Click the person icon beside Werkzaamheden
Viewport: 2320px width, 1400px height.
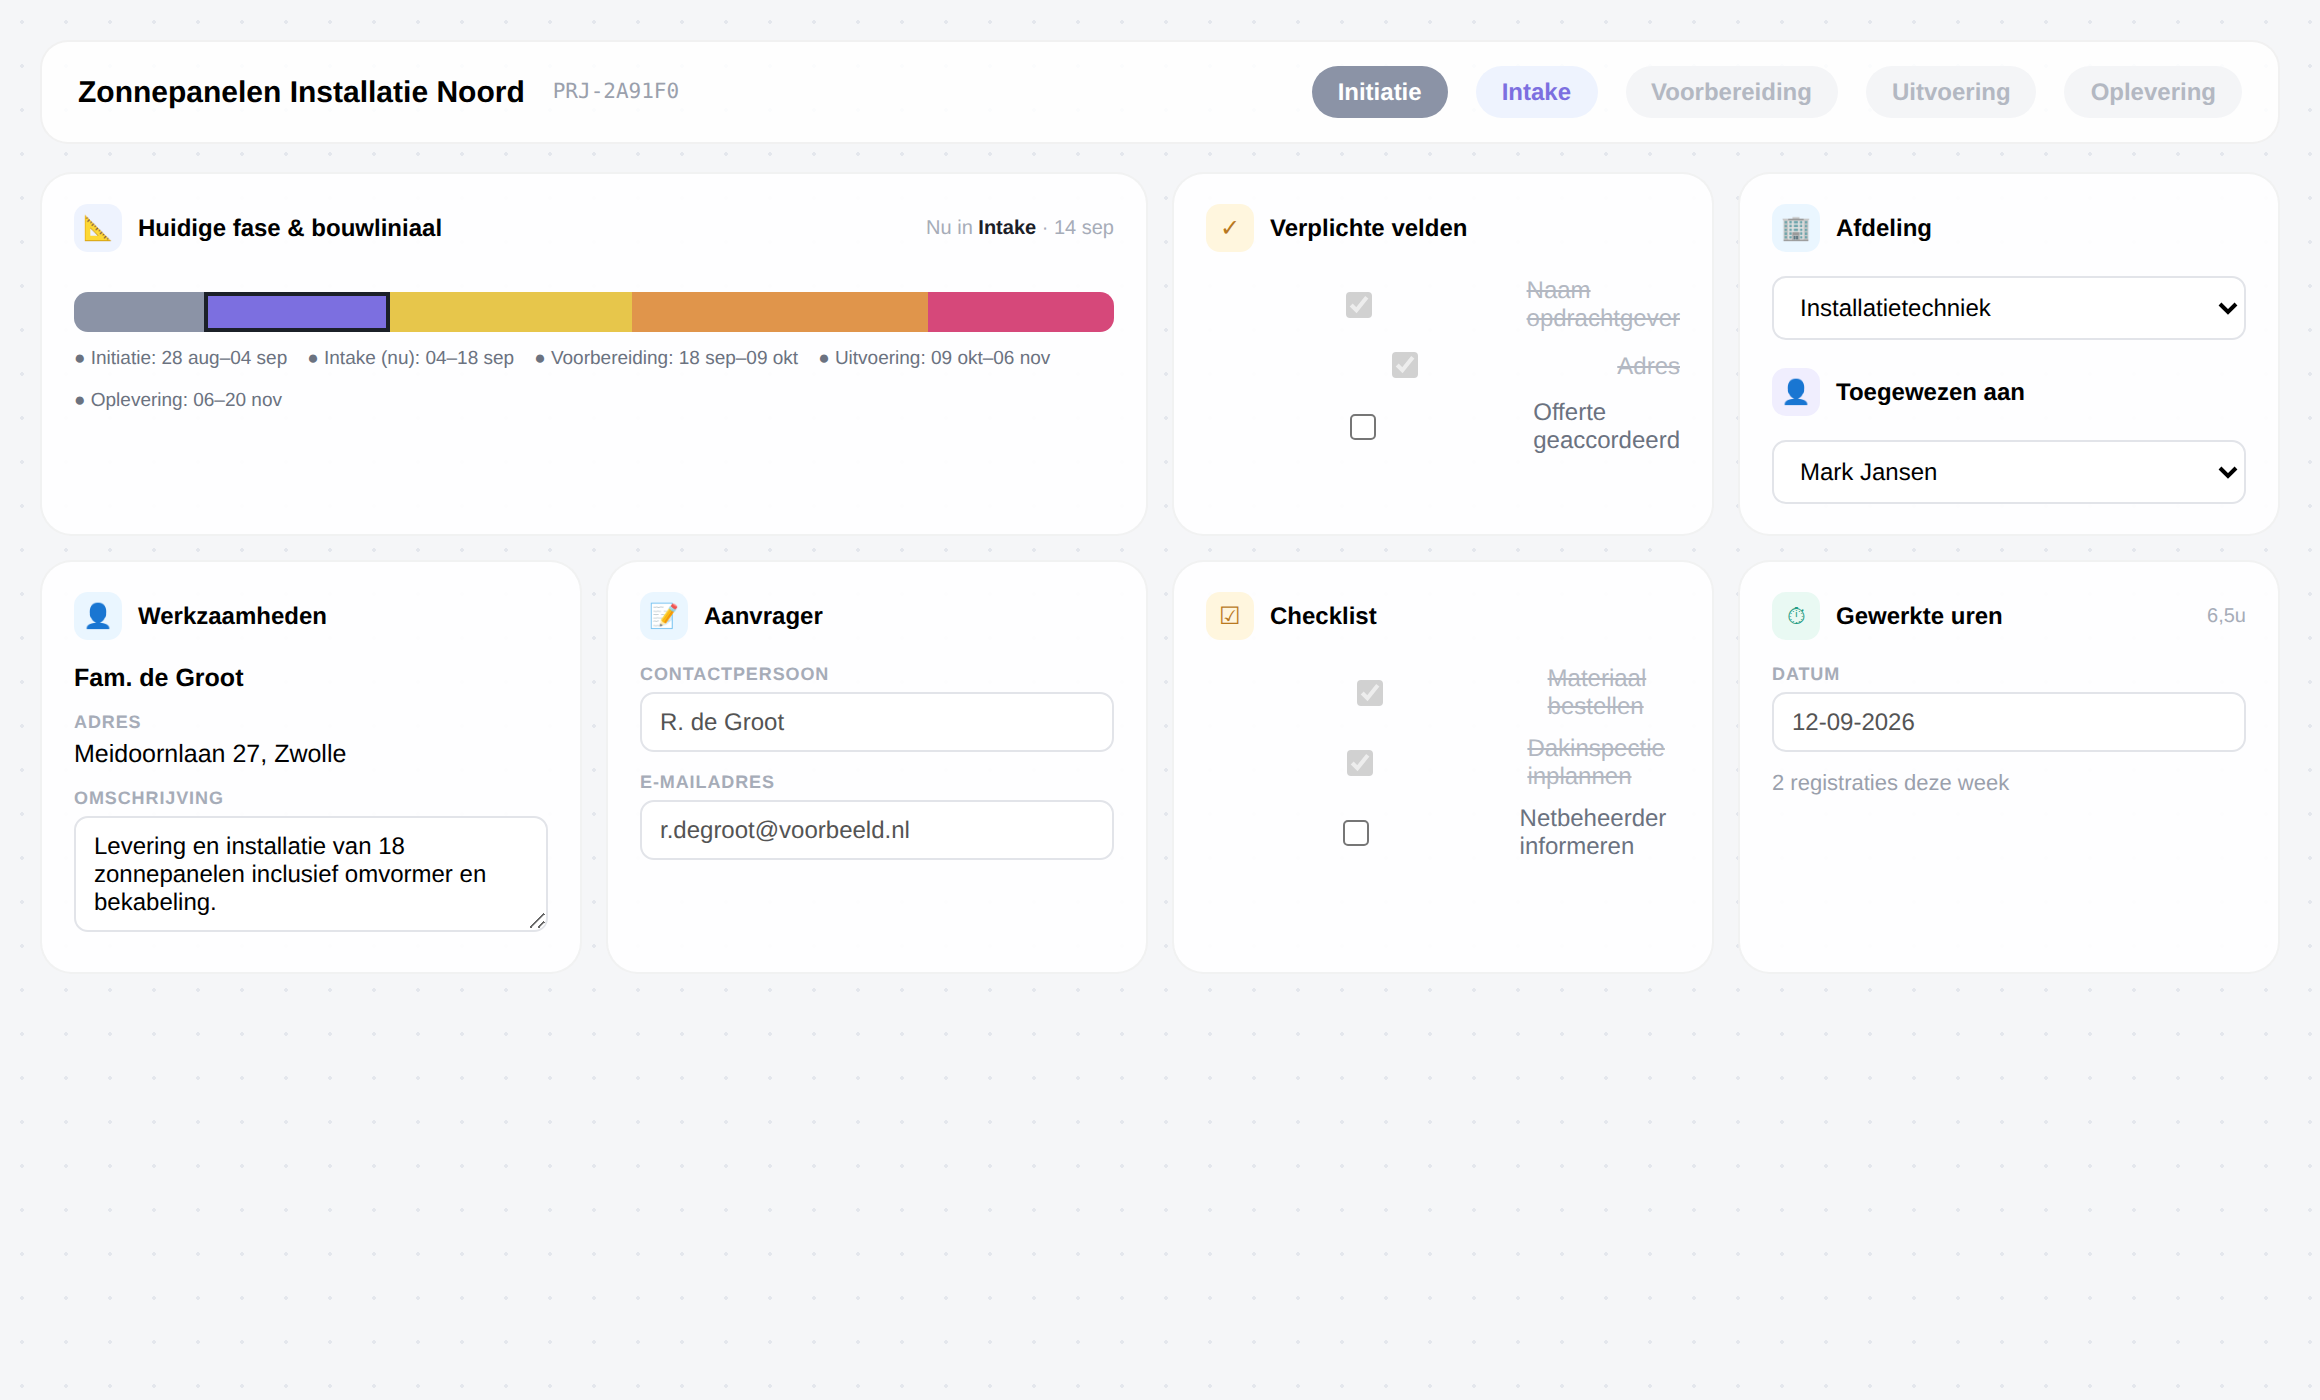[98, 616]
